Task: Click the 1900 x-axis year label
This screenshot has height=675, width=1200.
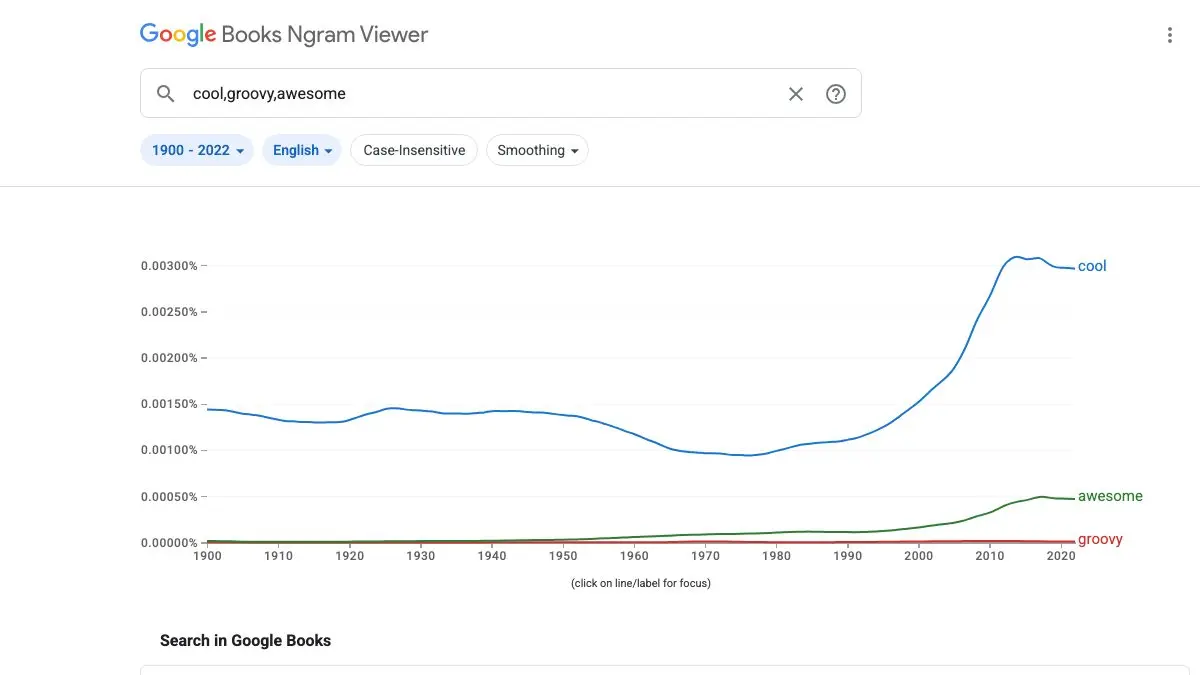Action: click(207, 556)
